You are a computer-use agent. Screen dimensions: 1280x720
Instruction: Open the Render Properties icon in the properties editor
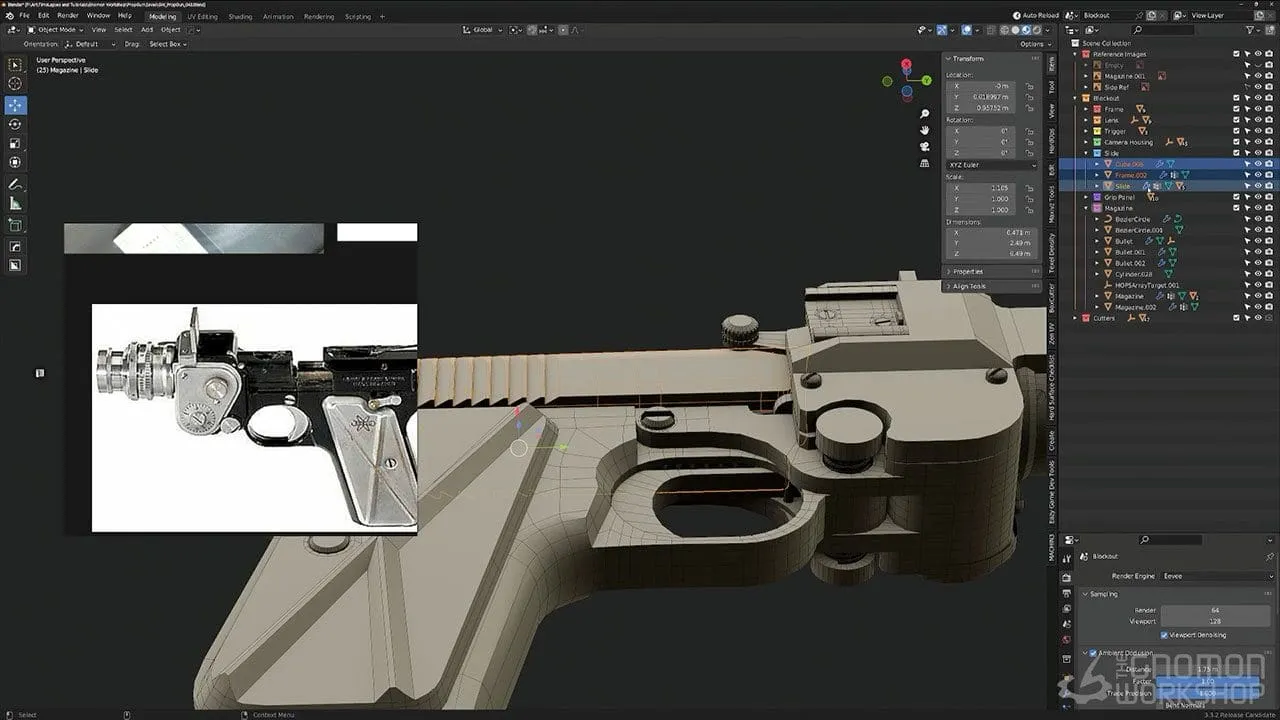click(1068, 577)
